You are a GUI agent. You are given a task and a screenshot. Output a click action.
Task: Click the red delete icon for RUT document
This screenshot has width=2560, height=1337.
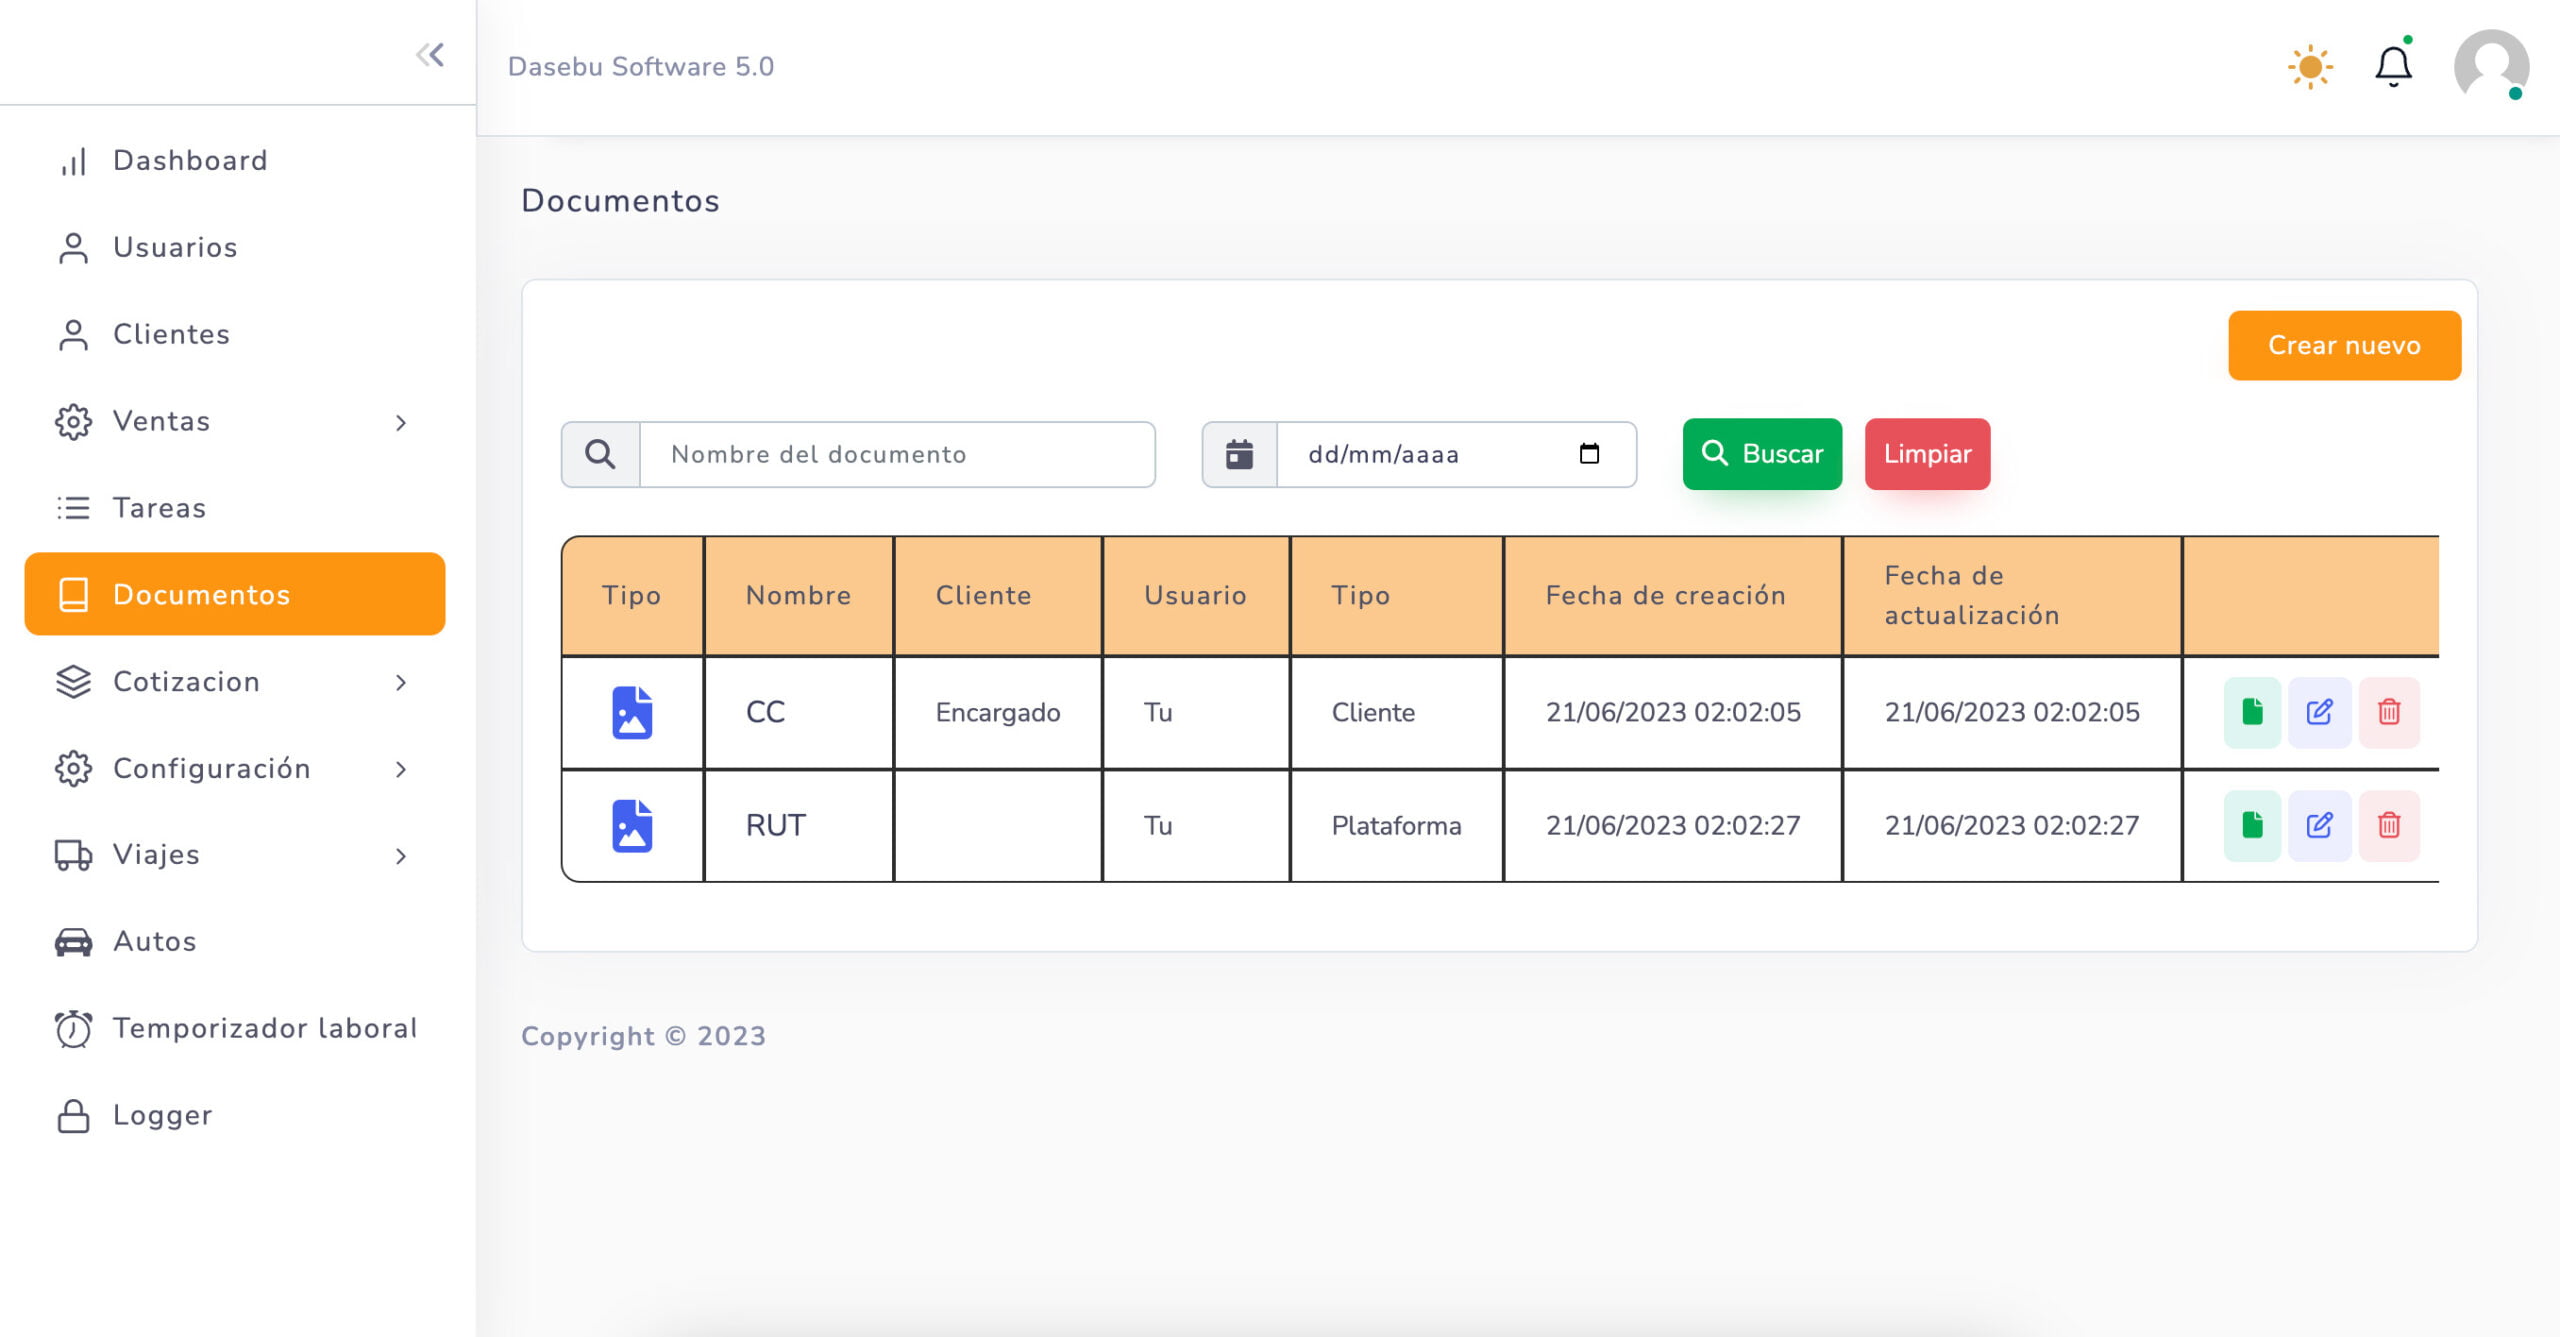pyautogui.click(x=2389, y=824)
